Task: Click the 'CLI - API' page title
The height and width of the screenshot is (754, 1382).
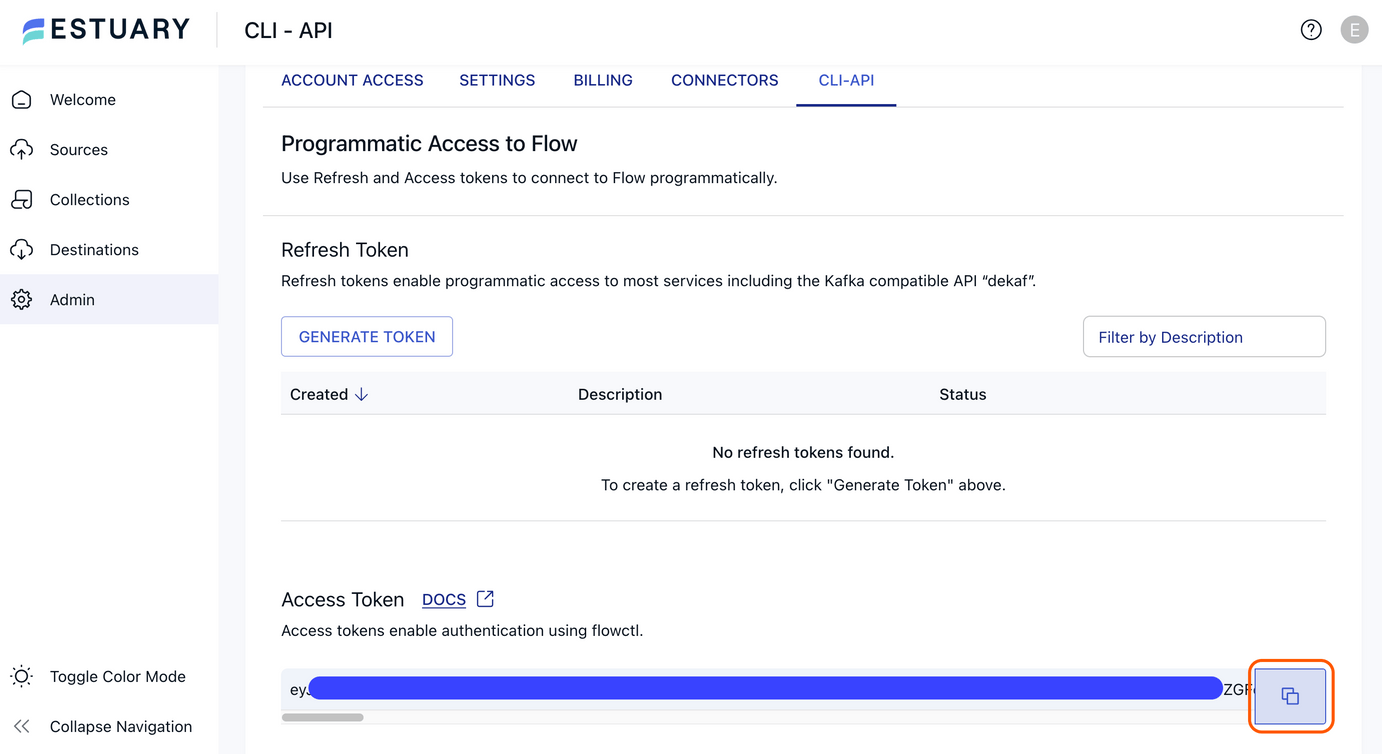Action: coord(288,31)
